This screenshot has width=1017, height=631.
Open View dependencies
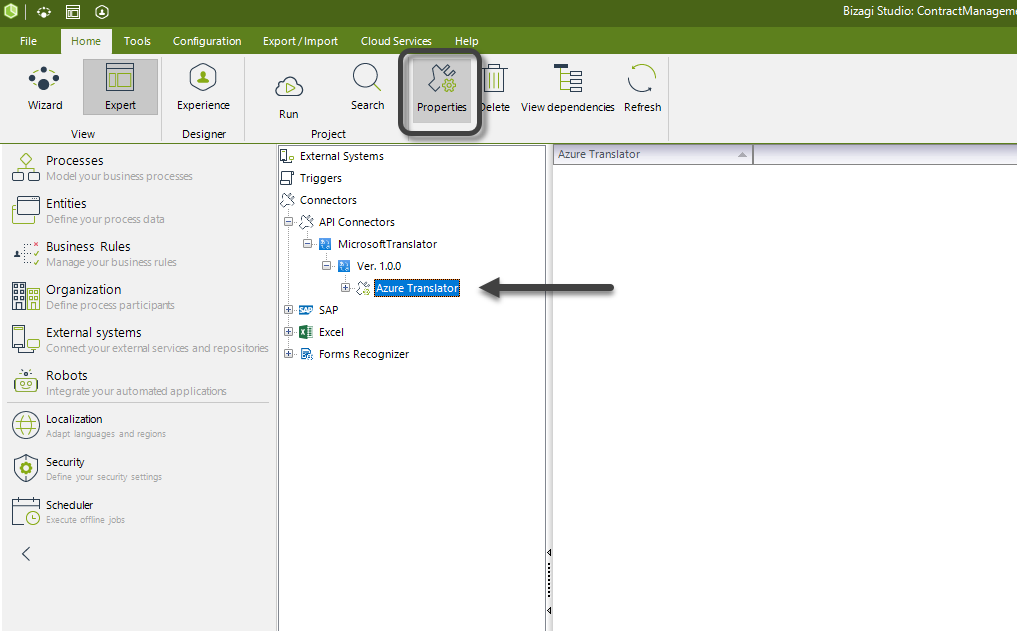click(568, 89)
